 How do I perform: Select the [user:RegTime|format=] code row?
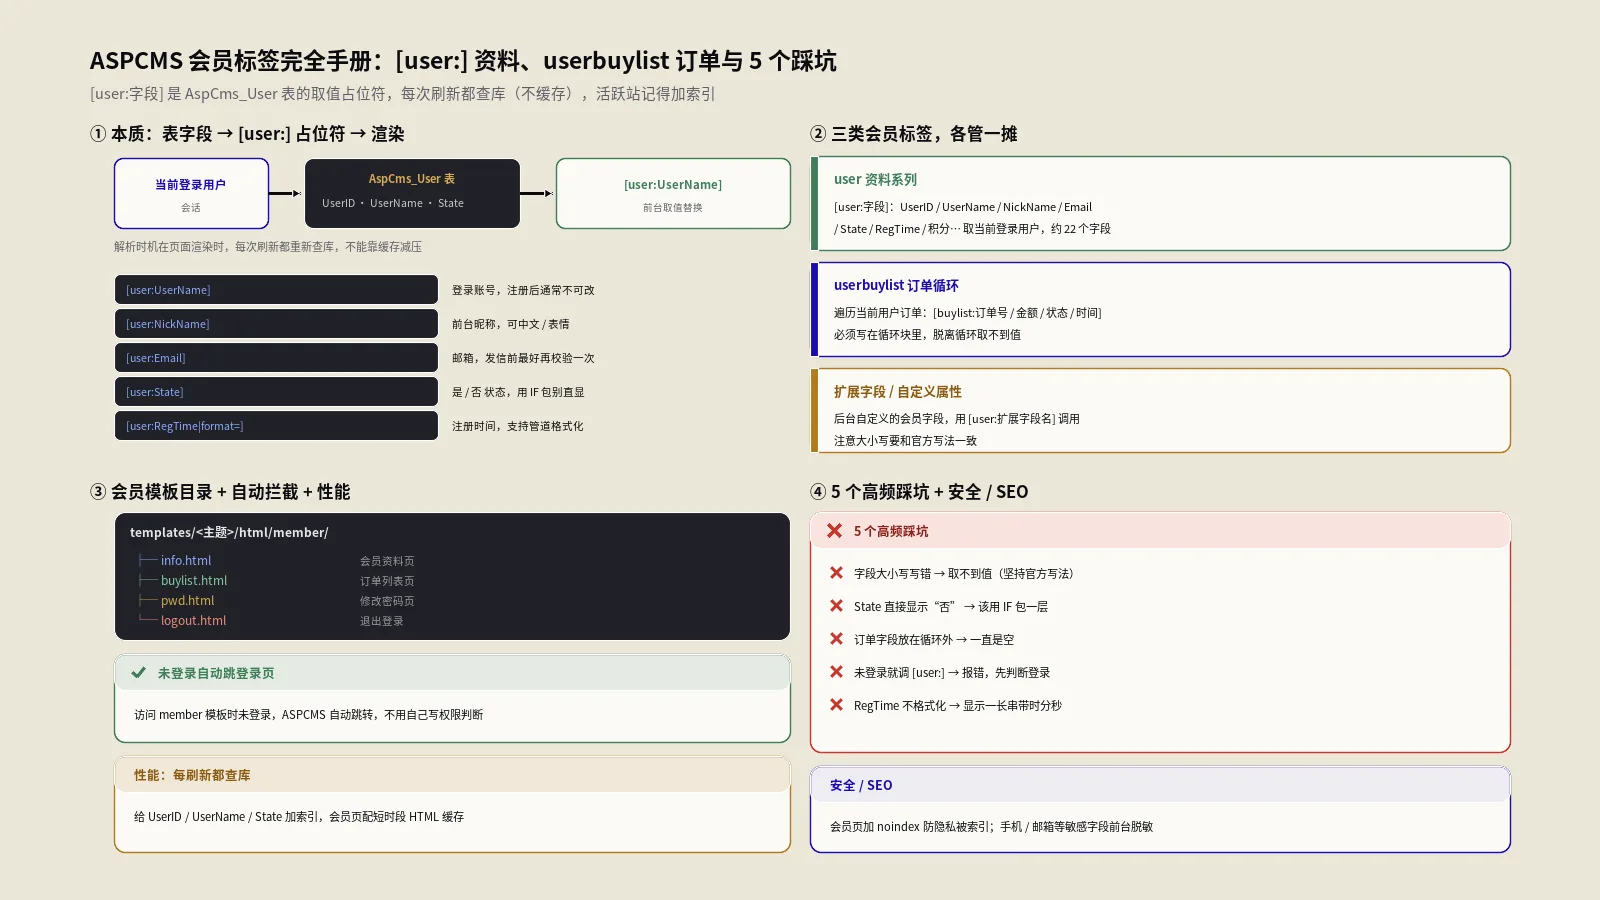tap(276, 426)
